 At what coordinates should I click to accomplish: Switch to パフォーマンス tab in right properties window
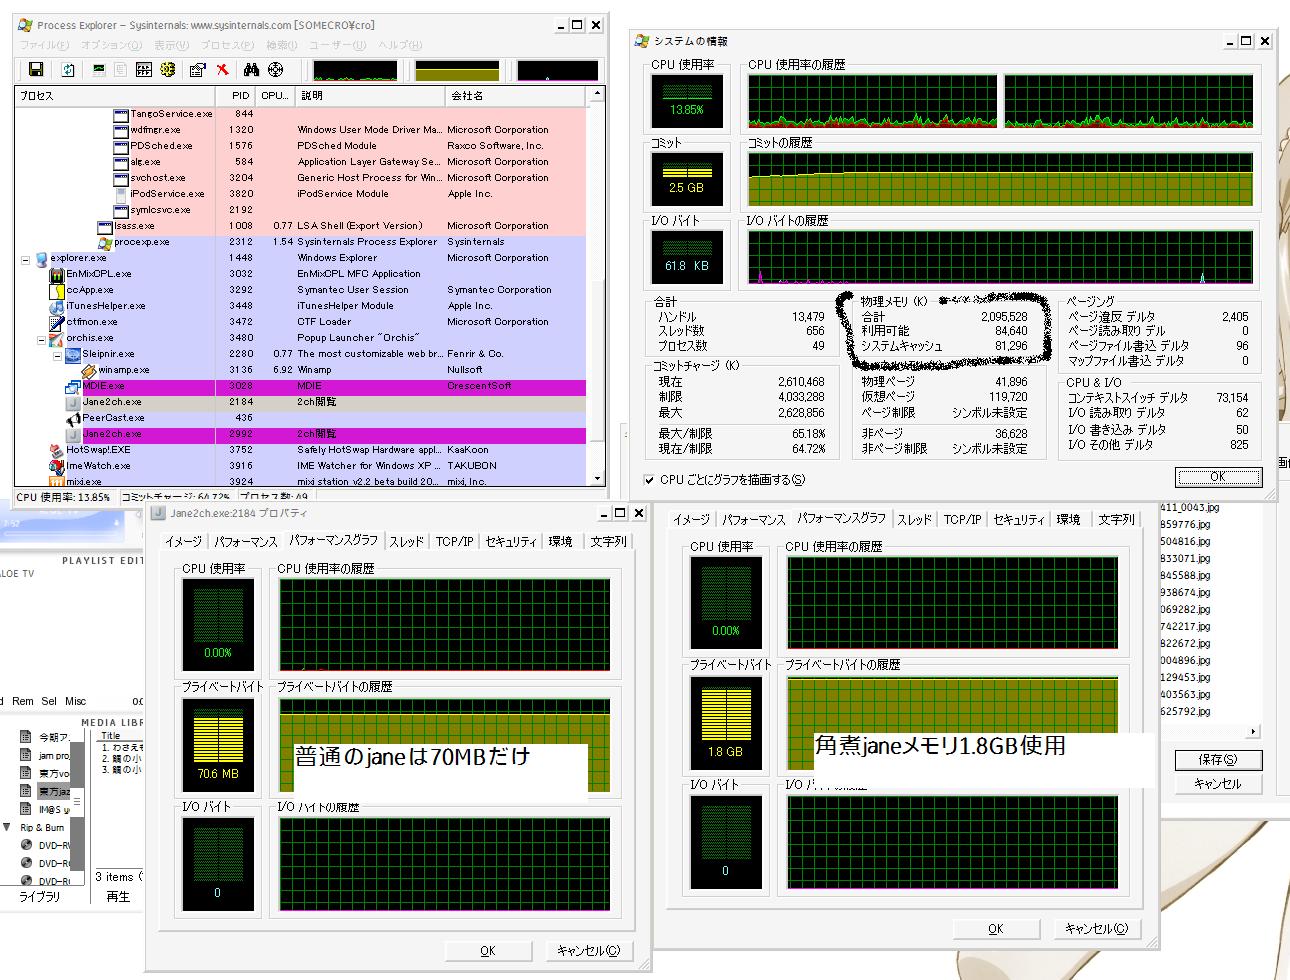click(754, 519)
